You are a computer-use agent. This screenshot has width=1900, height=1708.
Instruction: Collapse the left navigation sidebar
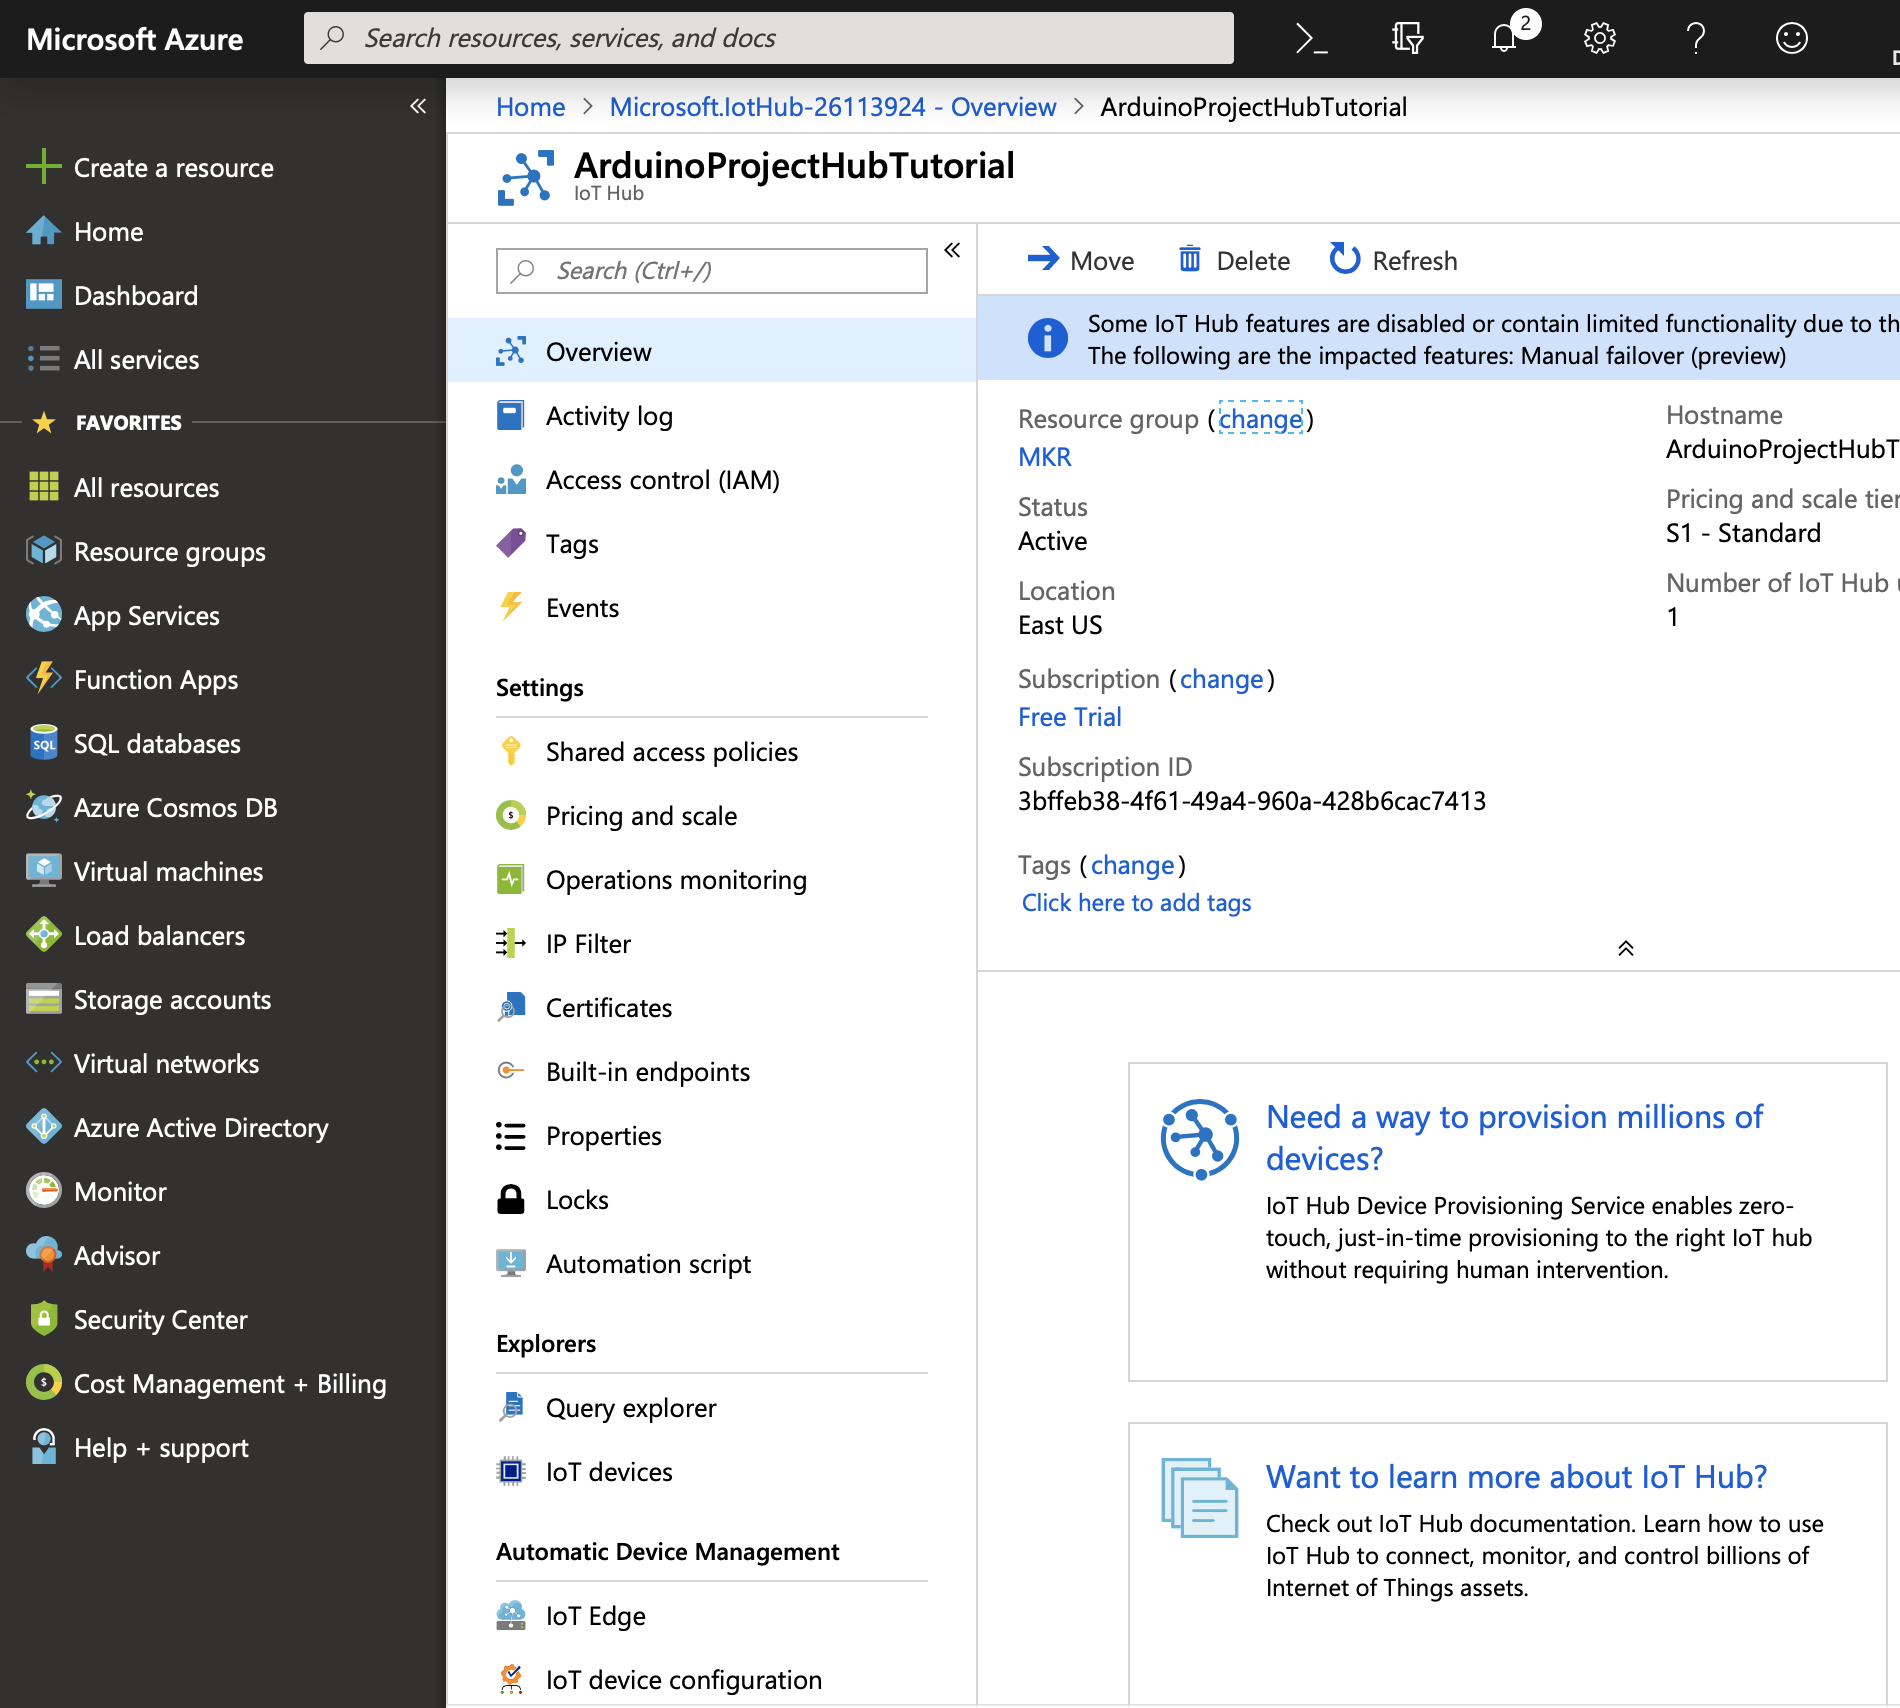pyautogui.click(x=417, y=106)
